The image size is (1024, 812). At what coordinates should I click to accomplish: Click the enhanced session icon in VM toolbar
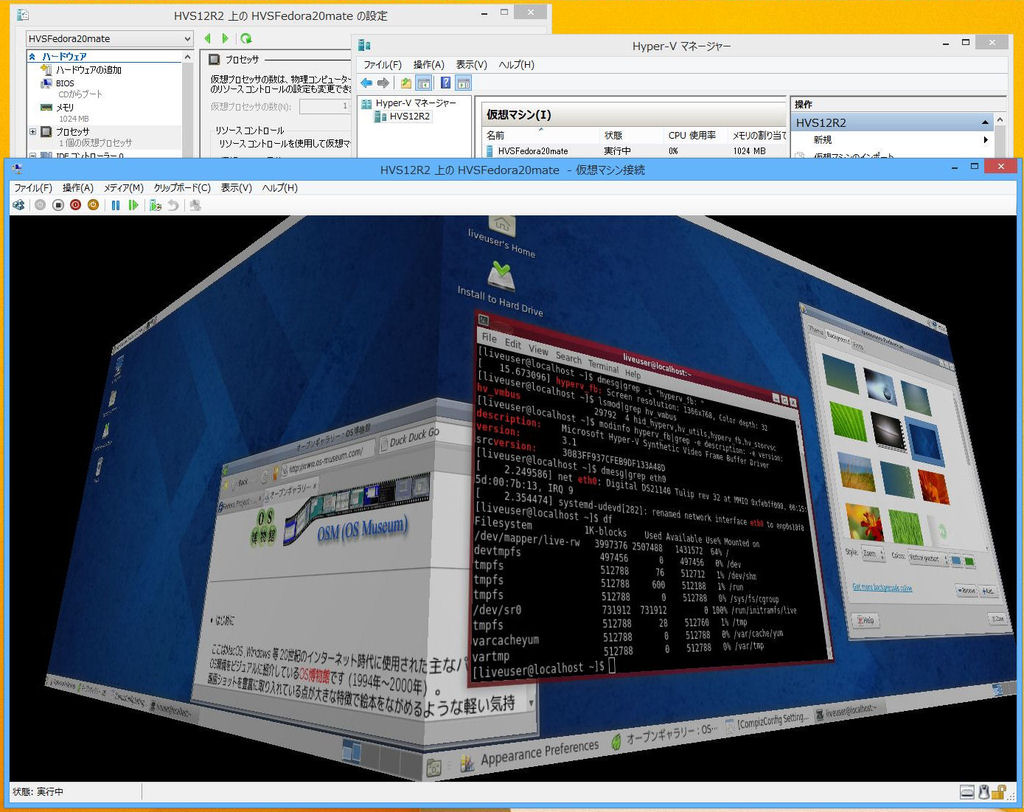click(x=195, y=205)
